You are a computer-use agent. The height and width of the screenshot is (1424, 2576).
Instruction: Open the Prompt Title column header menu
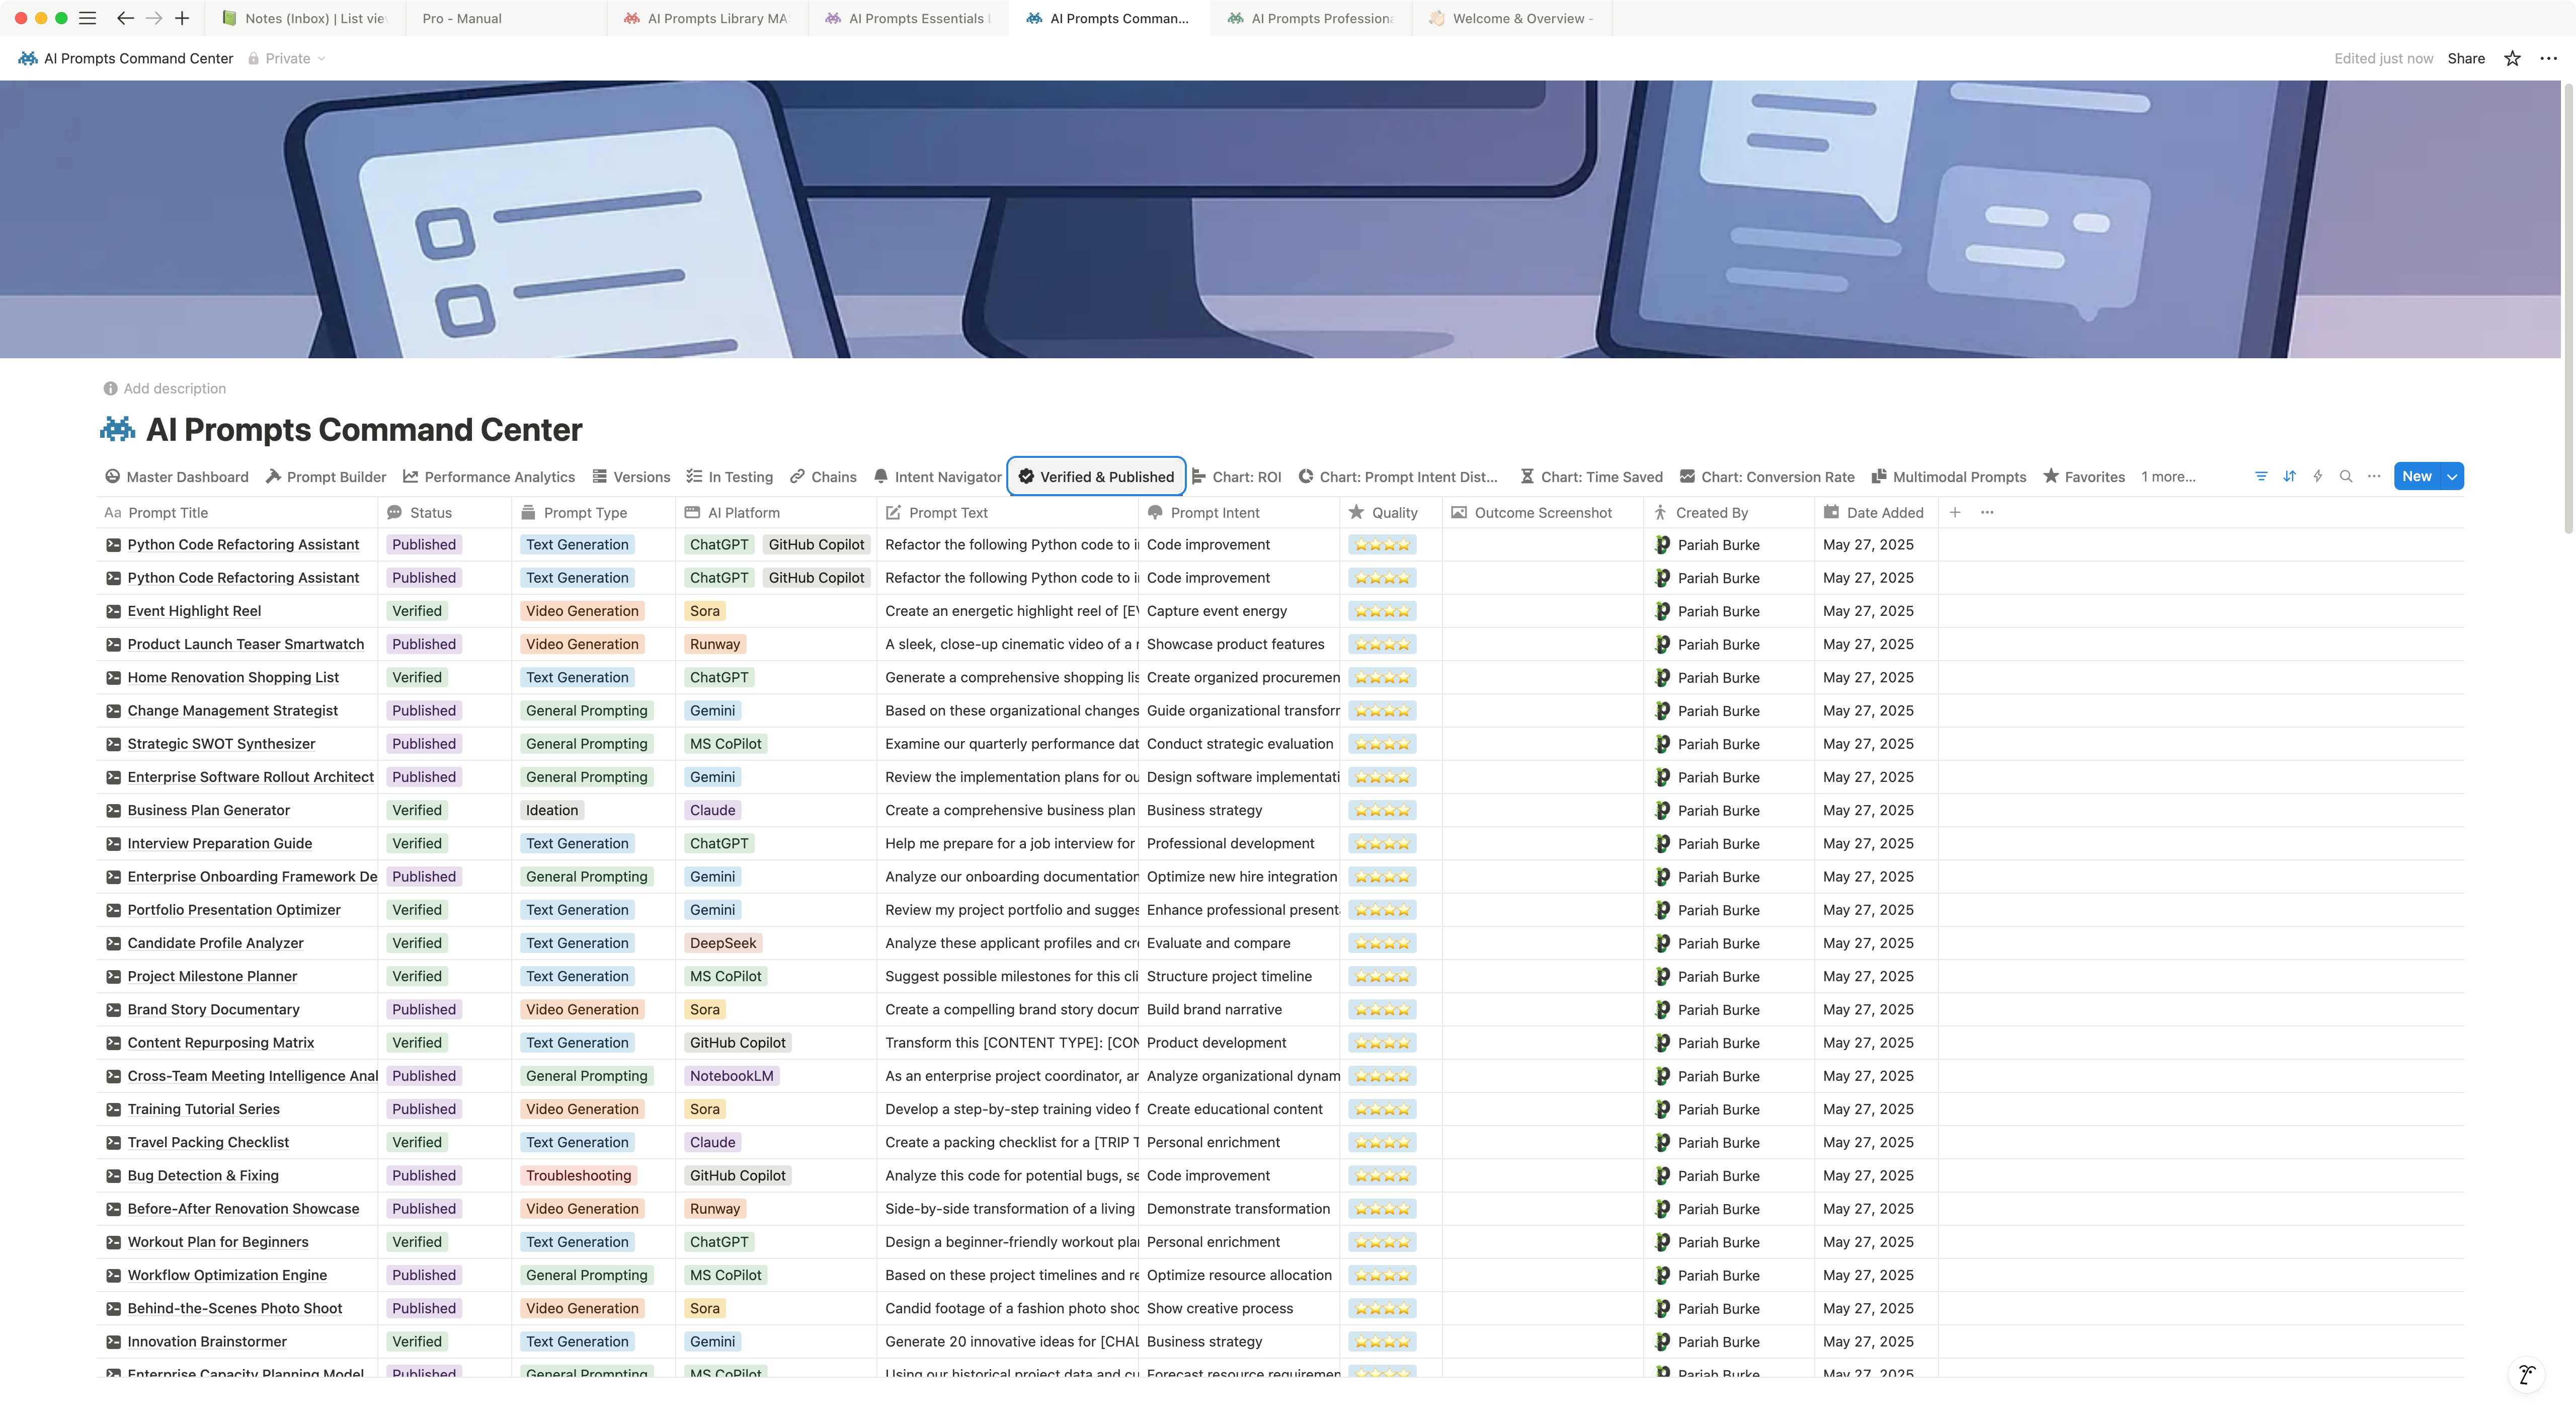pos(238,512)
